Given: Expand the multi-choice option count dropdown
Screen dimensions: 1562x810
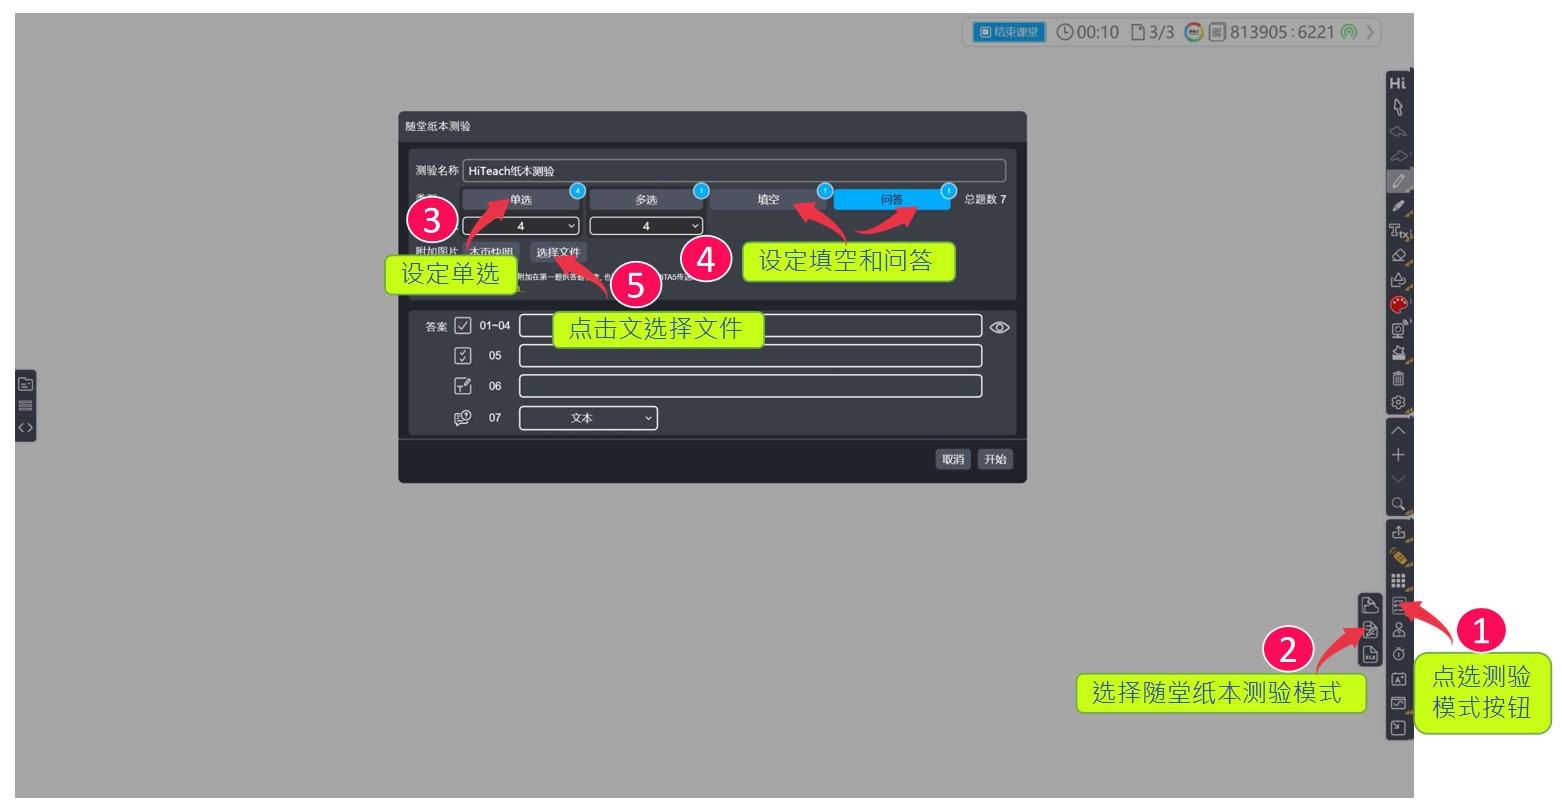Looking at the screenshot, I should (646, 226).
